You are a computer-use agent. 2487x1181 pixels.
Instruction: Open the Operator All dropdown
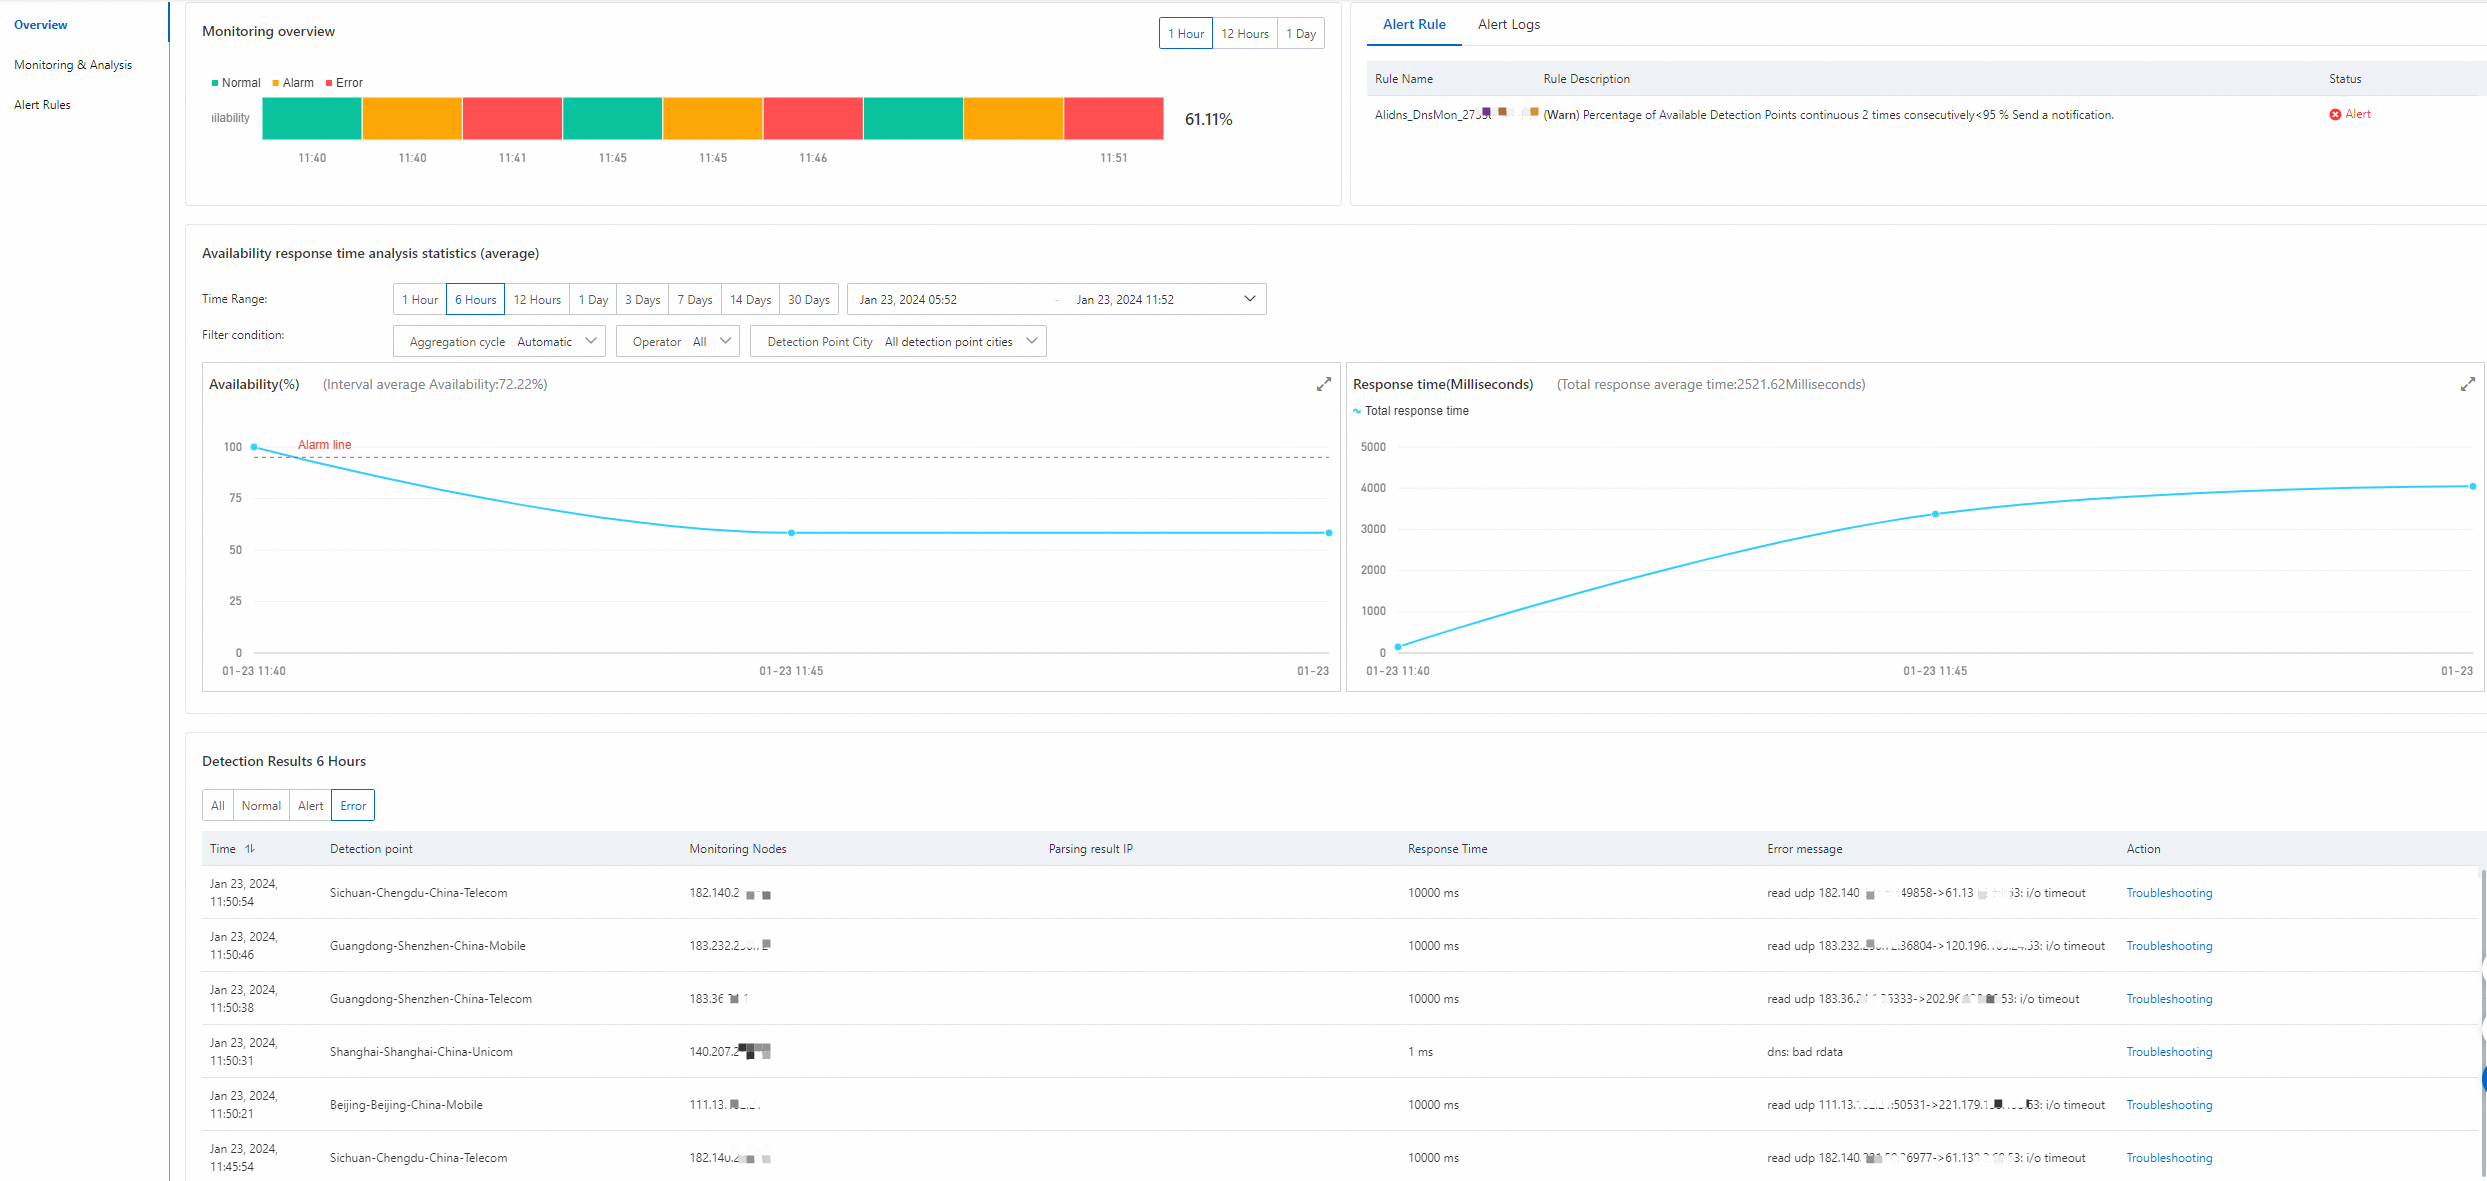point(678,342)
